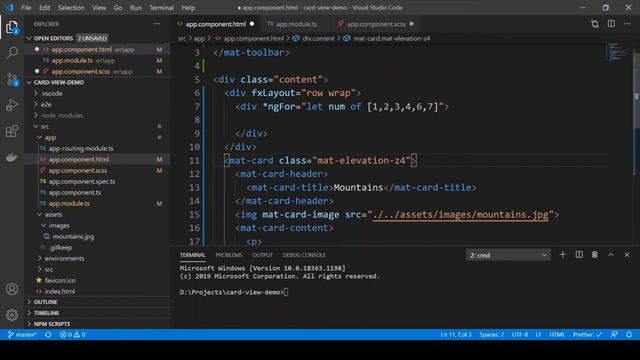Click the master branch indicator
The height and width of the screenshot is (360, 640).
click(x=22, y=335)
